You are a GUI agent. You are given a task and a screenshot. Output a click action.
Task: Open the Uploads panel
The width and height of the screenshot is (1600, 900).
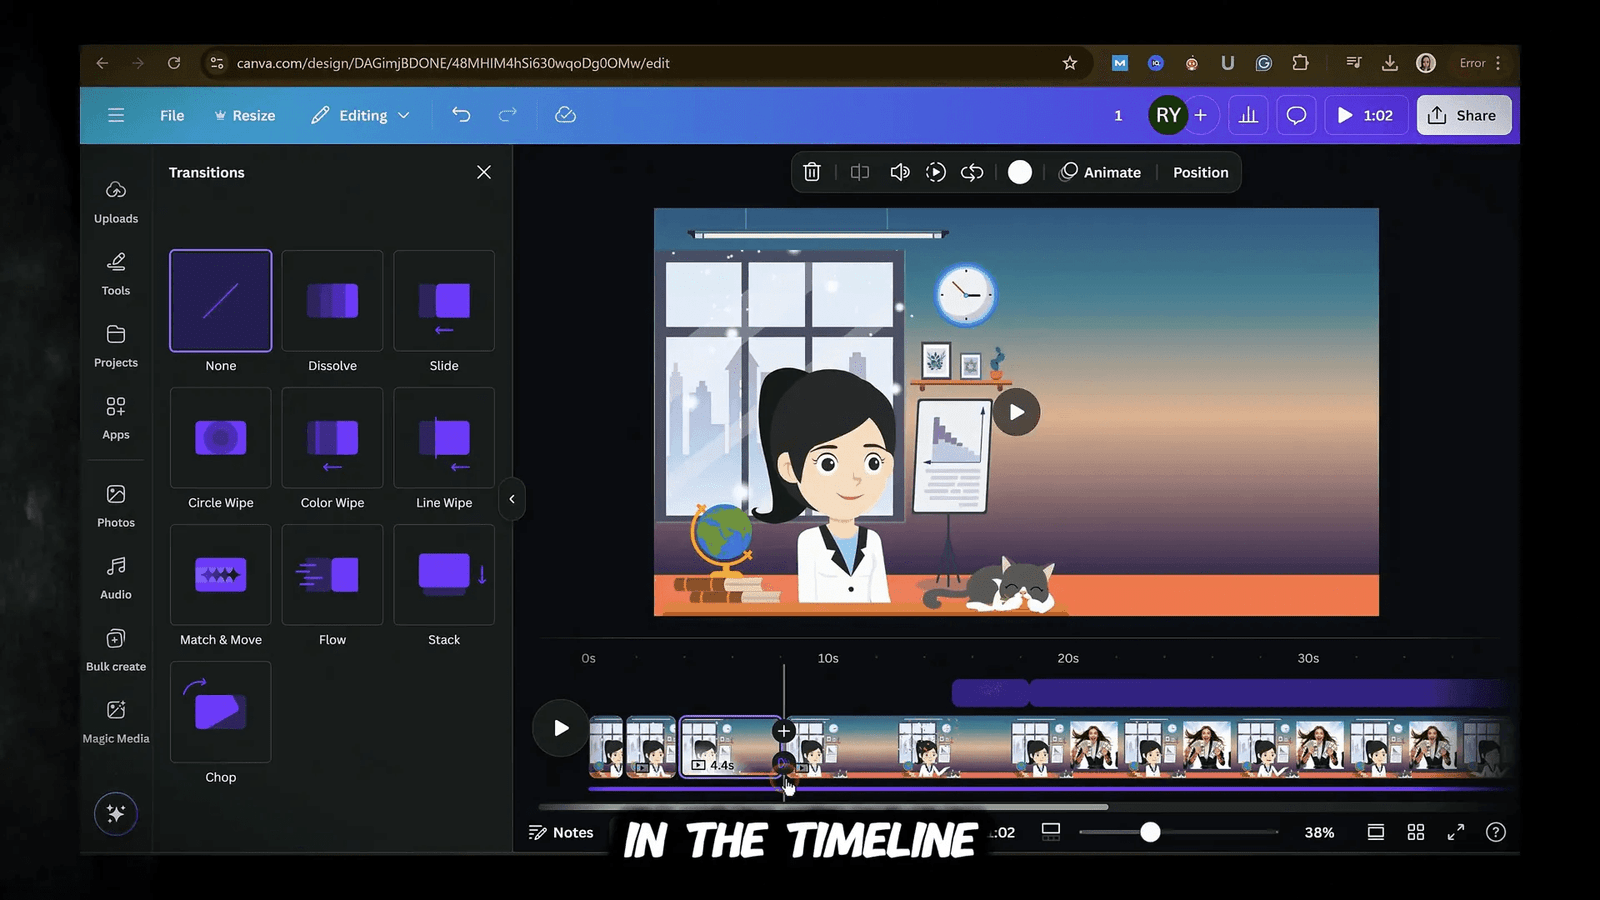click(x=115, y=200)
